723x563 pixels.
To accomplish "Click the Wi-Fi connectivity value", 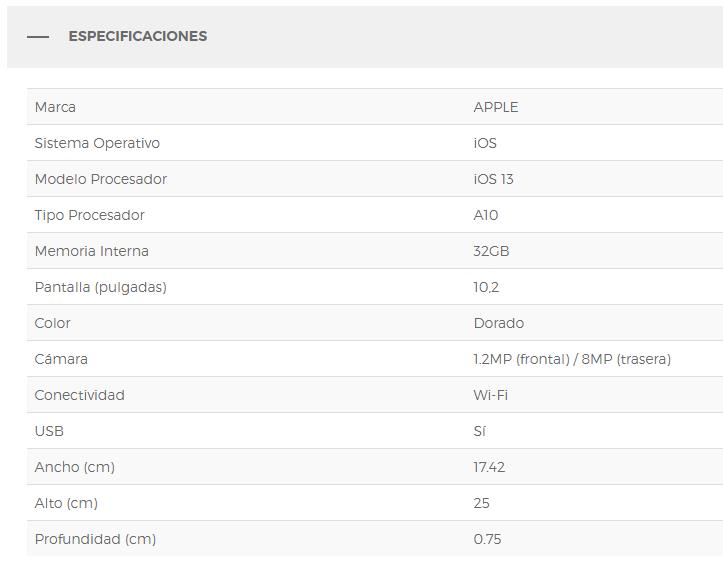I will coord(490,395).
